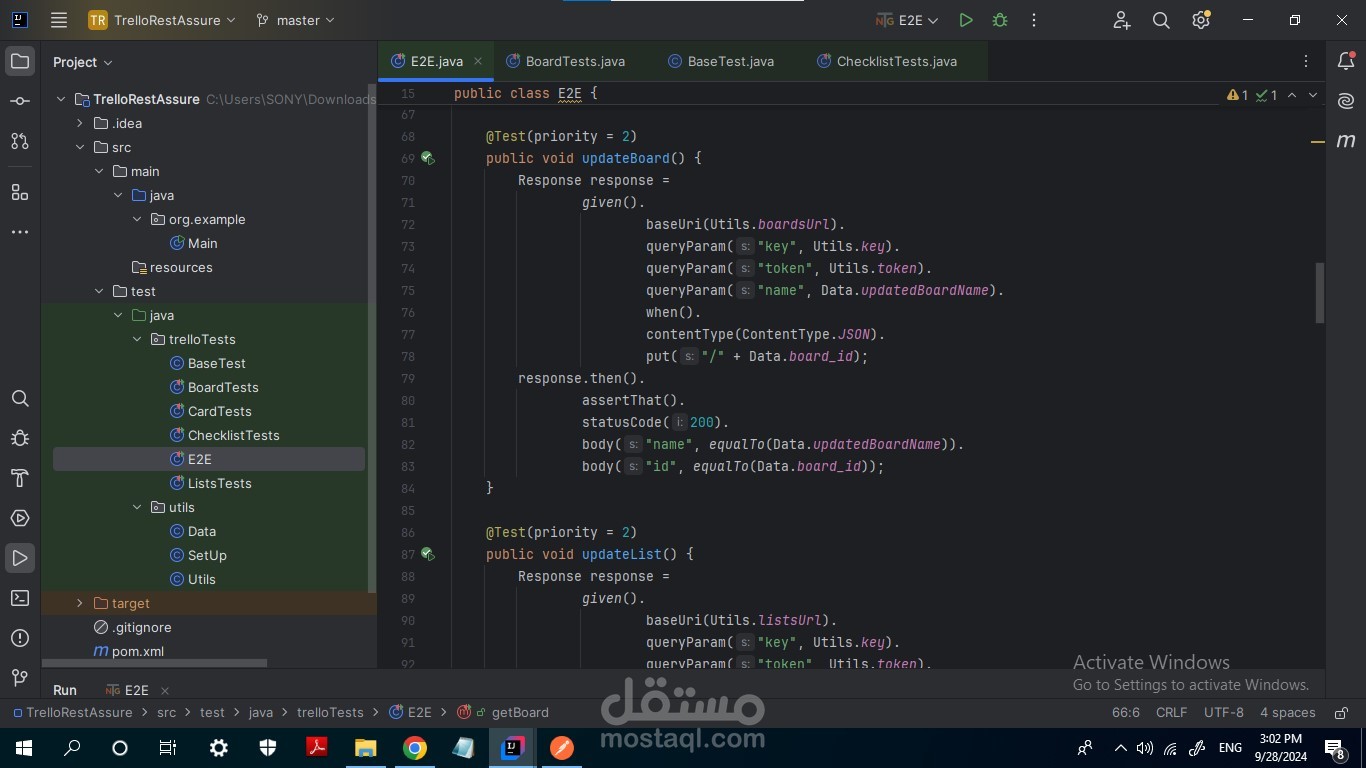Open the Run tool window icon

pyautogui.click(x=20, y=558)
